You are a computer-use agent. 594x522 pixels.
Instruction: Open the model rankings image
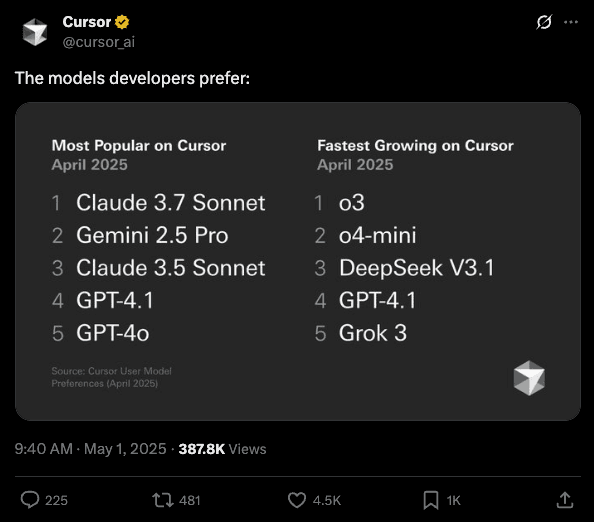click(x=298, y=261)
